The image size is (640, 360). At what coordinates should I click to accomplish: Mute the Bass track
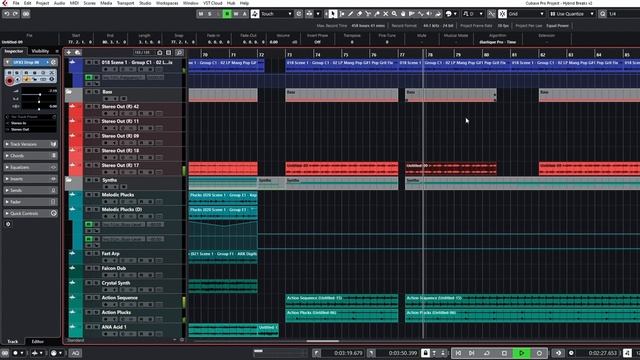coord(89,92)
